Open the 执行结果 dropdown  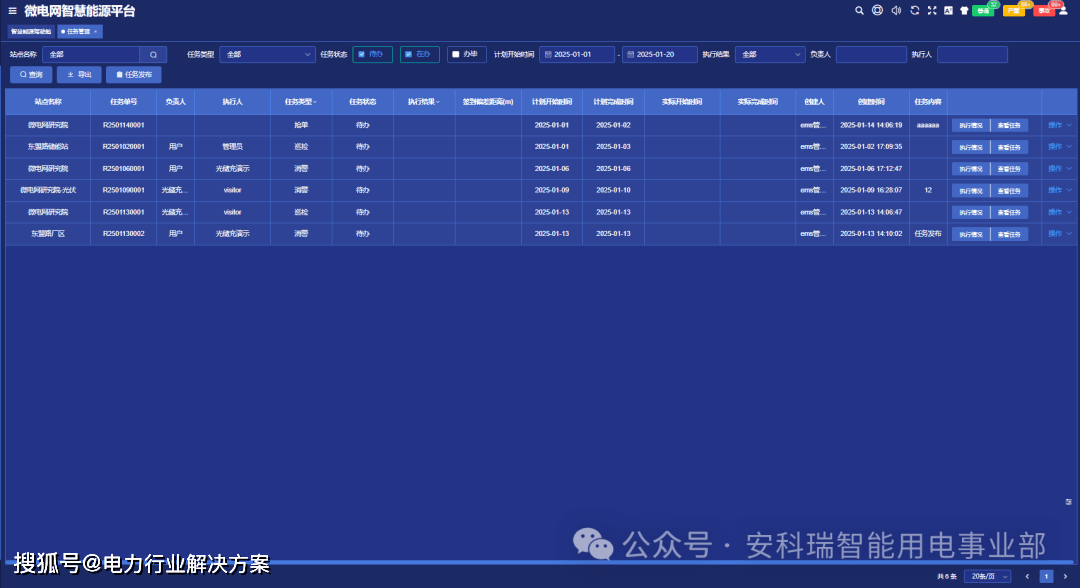click(x=769, y=54)
